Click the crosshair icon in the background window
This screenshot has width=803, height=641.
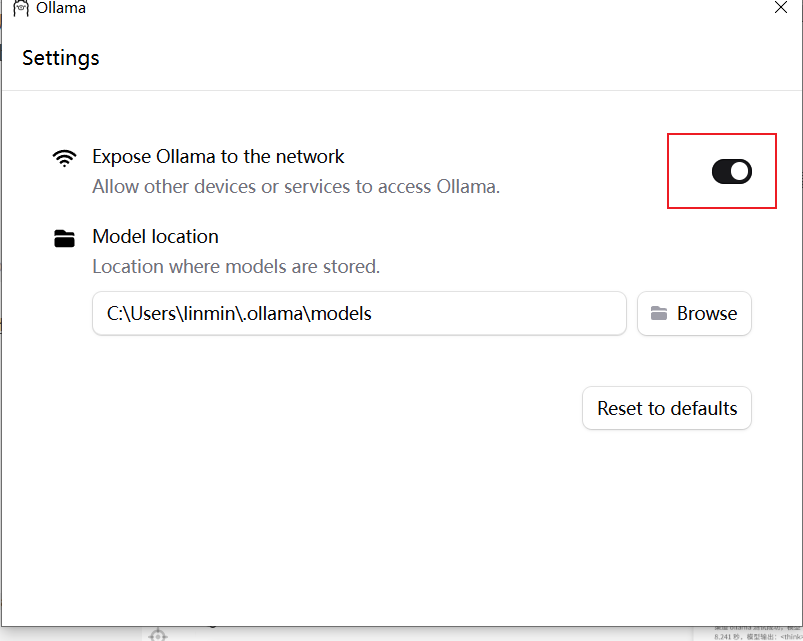158,635
